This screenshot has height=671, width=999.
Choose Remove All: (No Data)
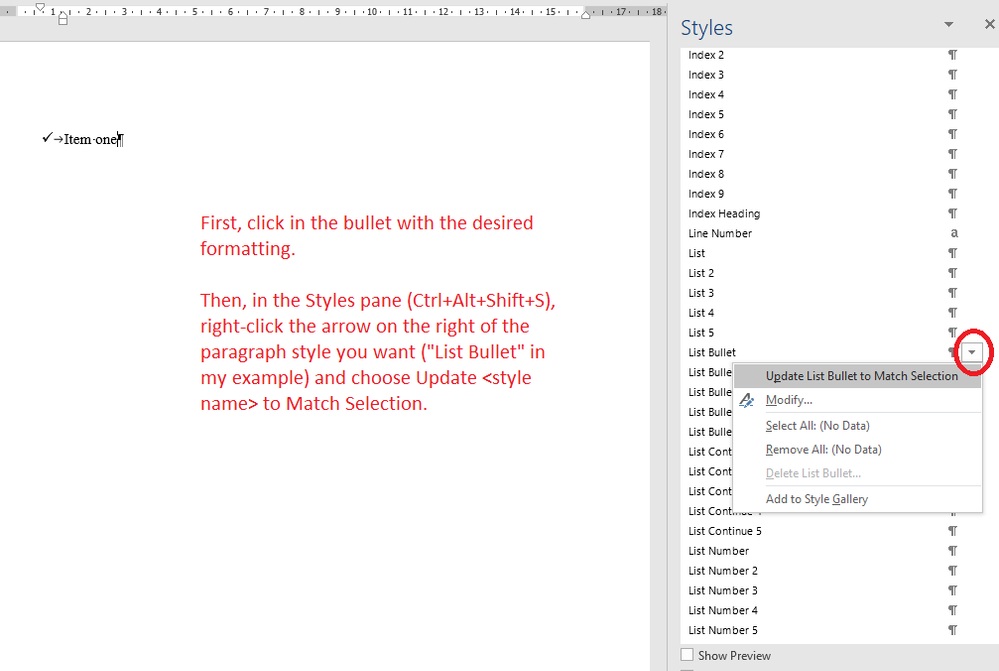[x=823, y=449]
